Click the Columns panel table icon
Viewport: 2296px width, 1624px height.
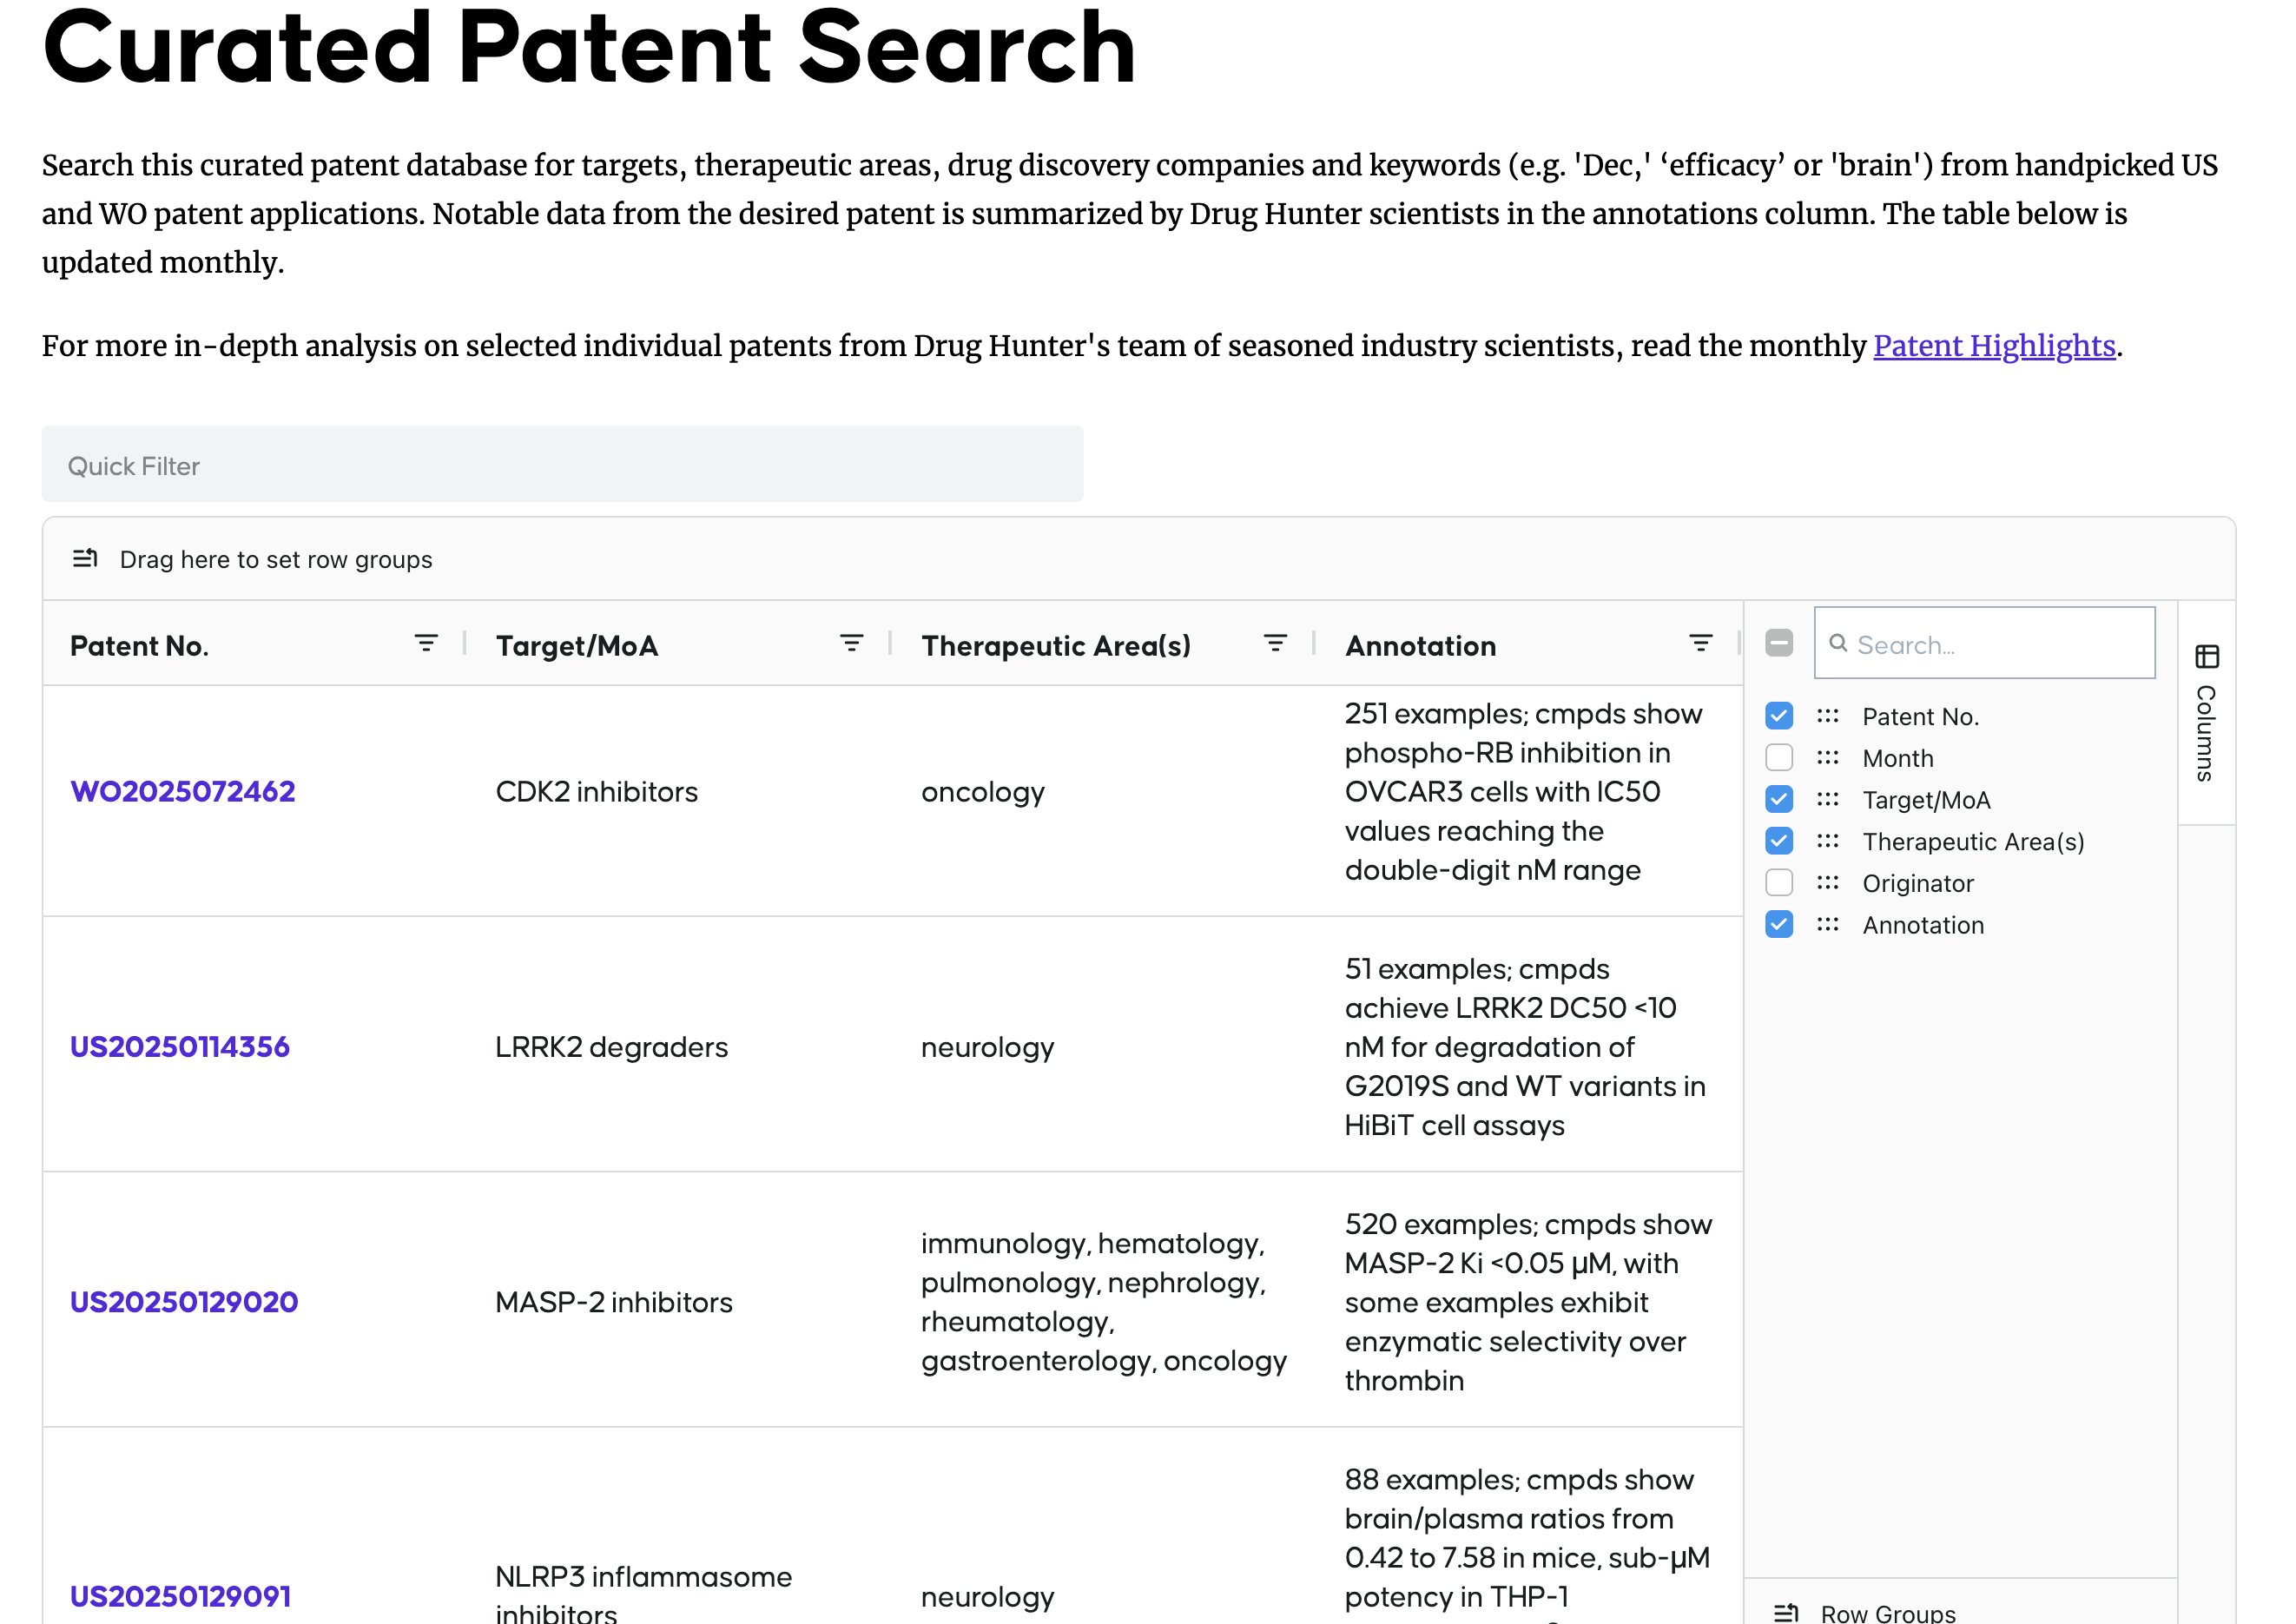[x=2207, y=657]
